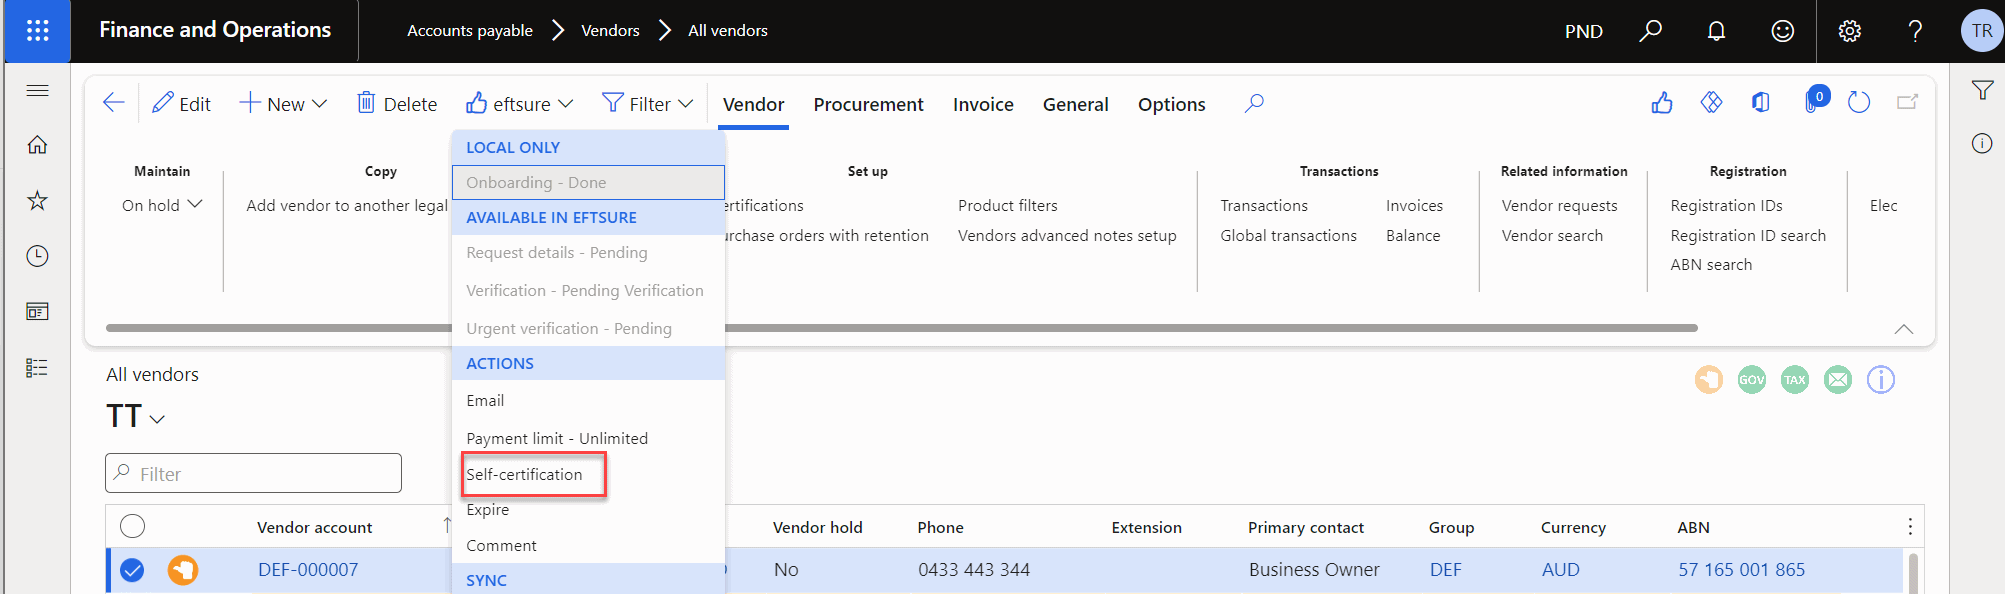Open Favorites star in sidebar
This screenshot has height=594, width=2005.
click(37, 200)
